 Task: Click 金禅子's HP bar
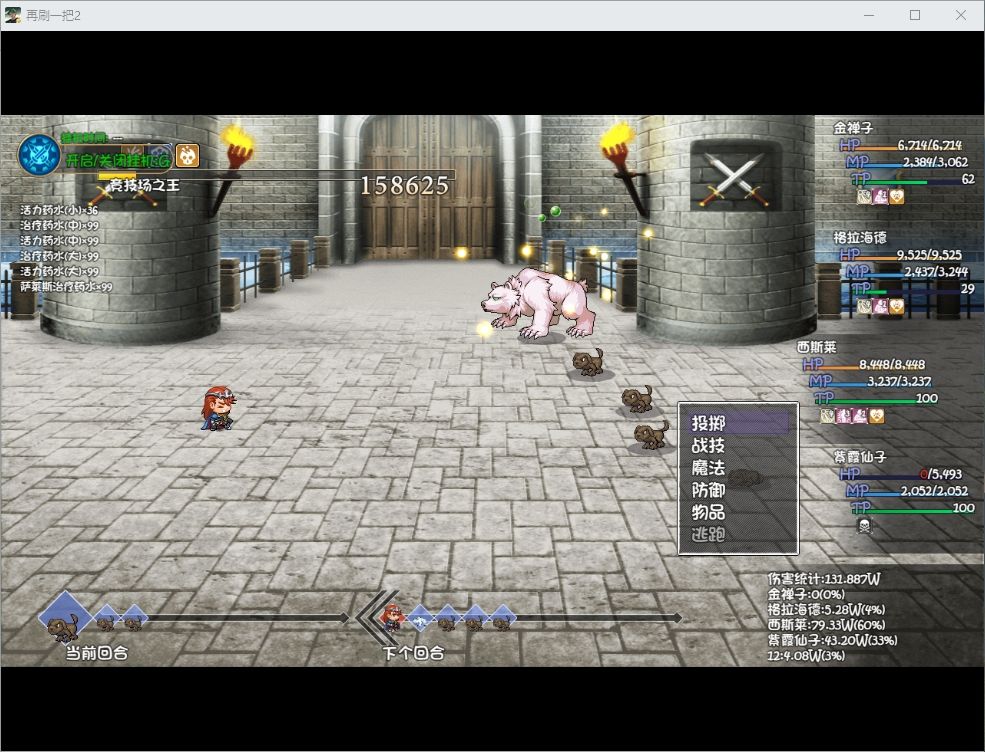pyautogui.click(x=901, y=146)
